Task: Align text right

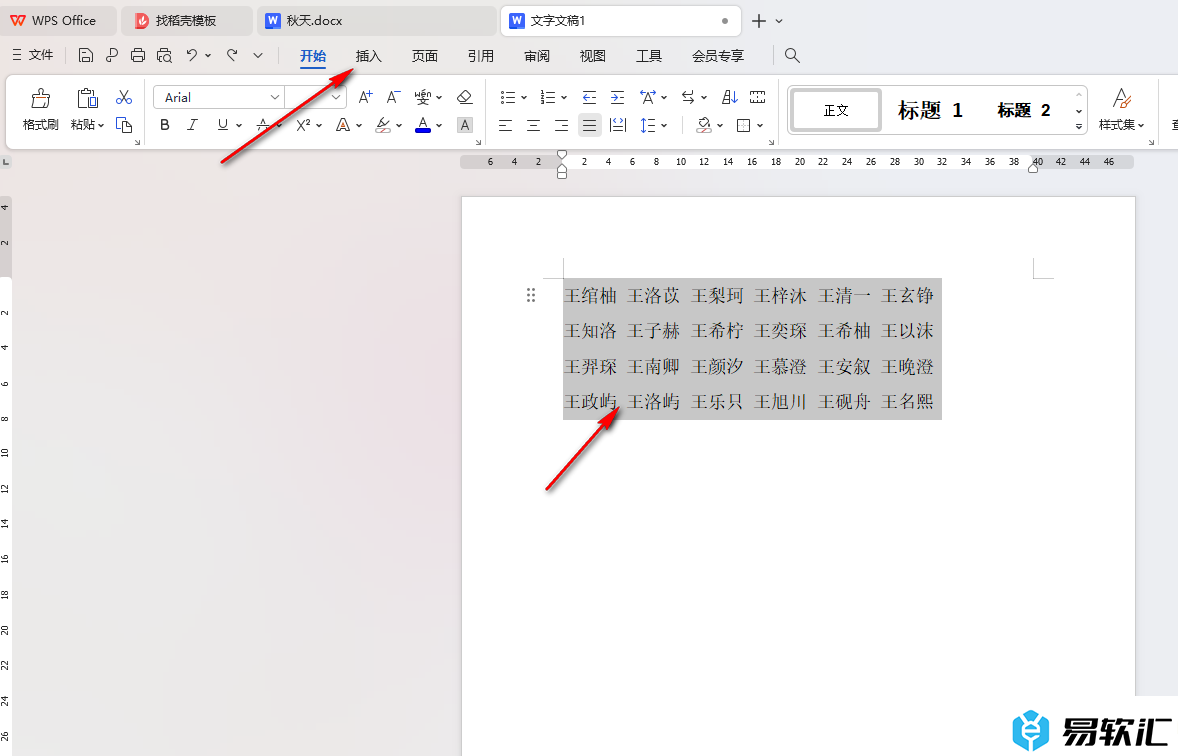Action: (x=561, y=125)
